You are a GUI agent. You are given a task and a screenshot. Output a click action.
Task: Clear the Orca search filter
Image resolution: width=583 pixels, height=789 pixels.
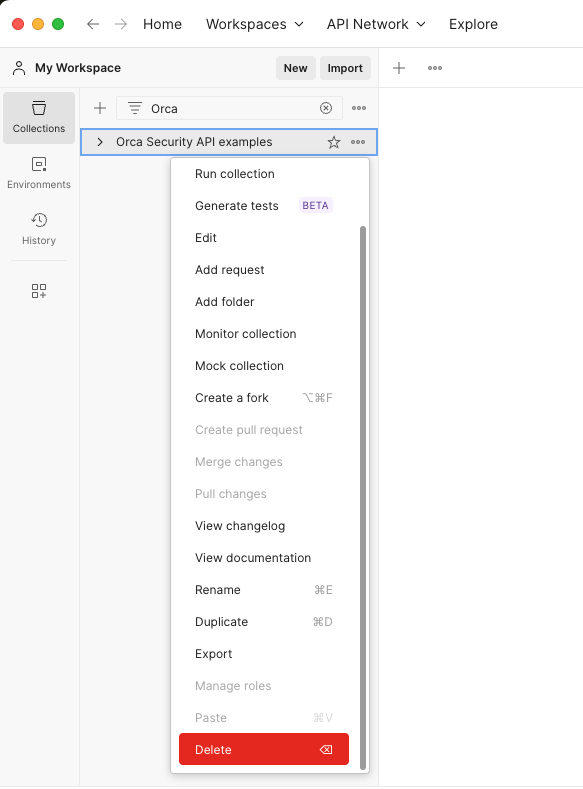[x=326, y=108]
